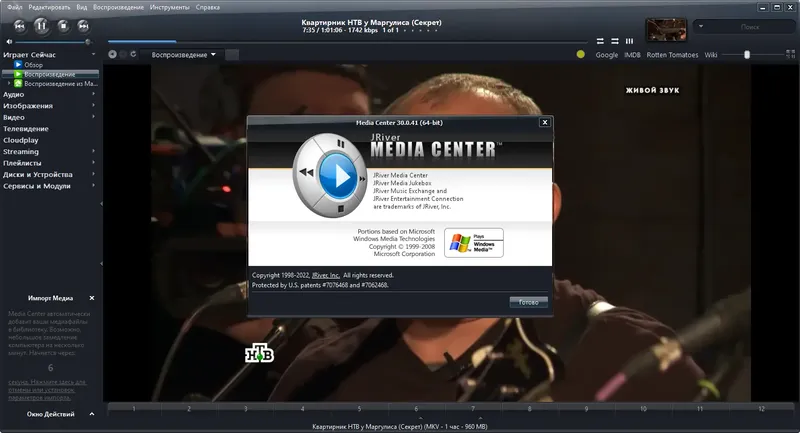
Task: Click the gray square button beside Воспроизведение dropdown
Action: 232,55
